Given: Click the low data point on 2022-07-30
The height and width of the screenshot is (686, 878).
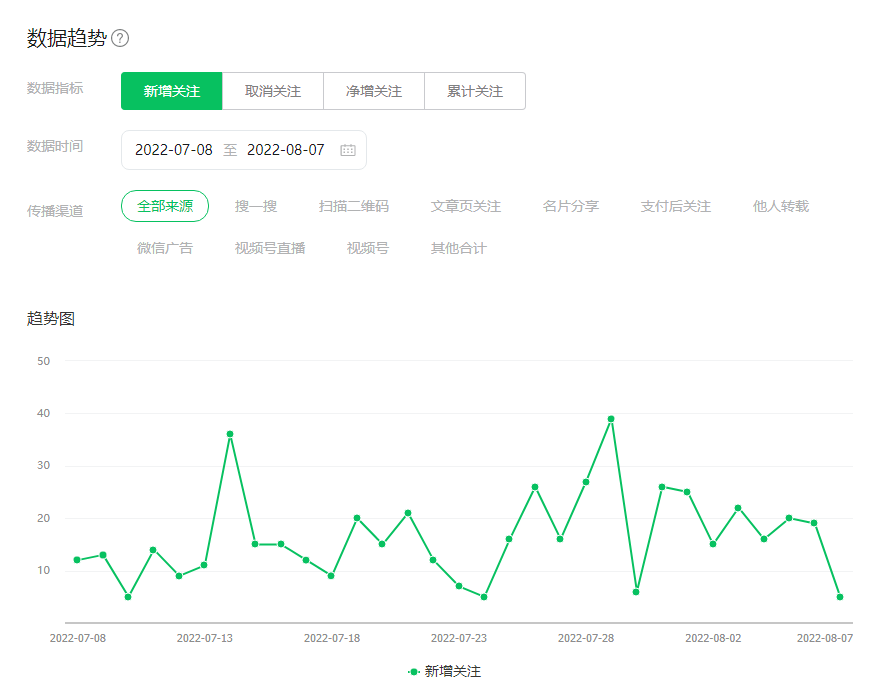Looking at the screenshot, I should (636, 592).
